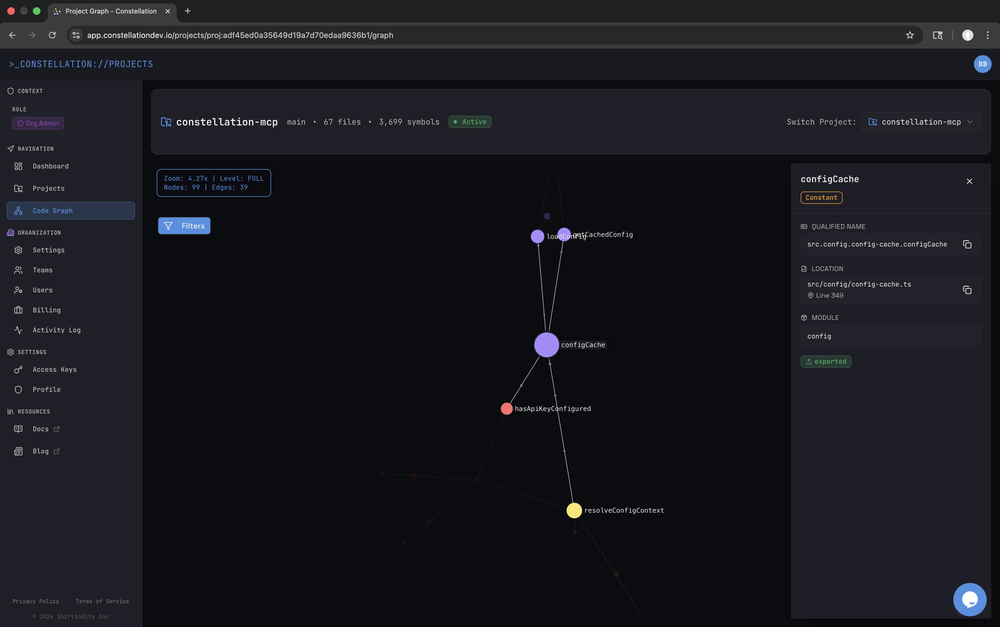1000x627 pixels.
Task: Open the Privacy Policy link
Action: pyautogui.click(x=36, y=601)
